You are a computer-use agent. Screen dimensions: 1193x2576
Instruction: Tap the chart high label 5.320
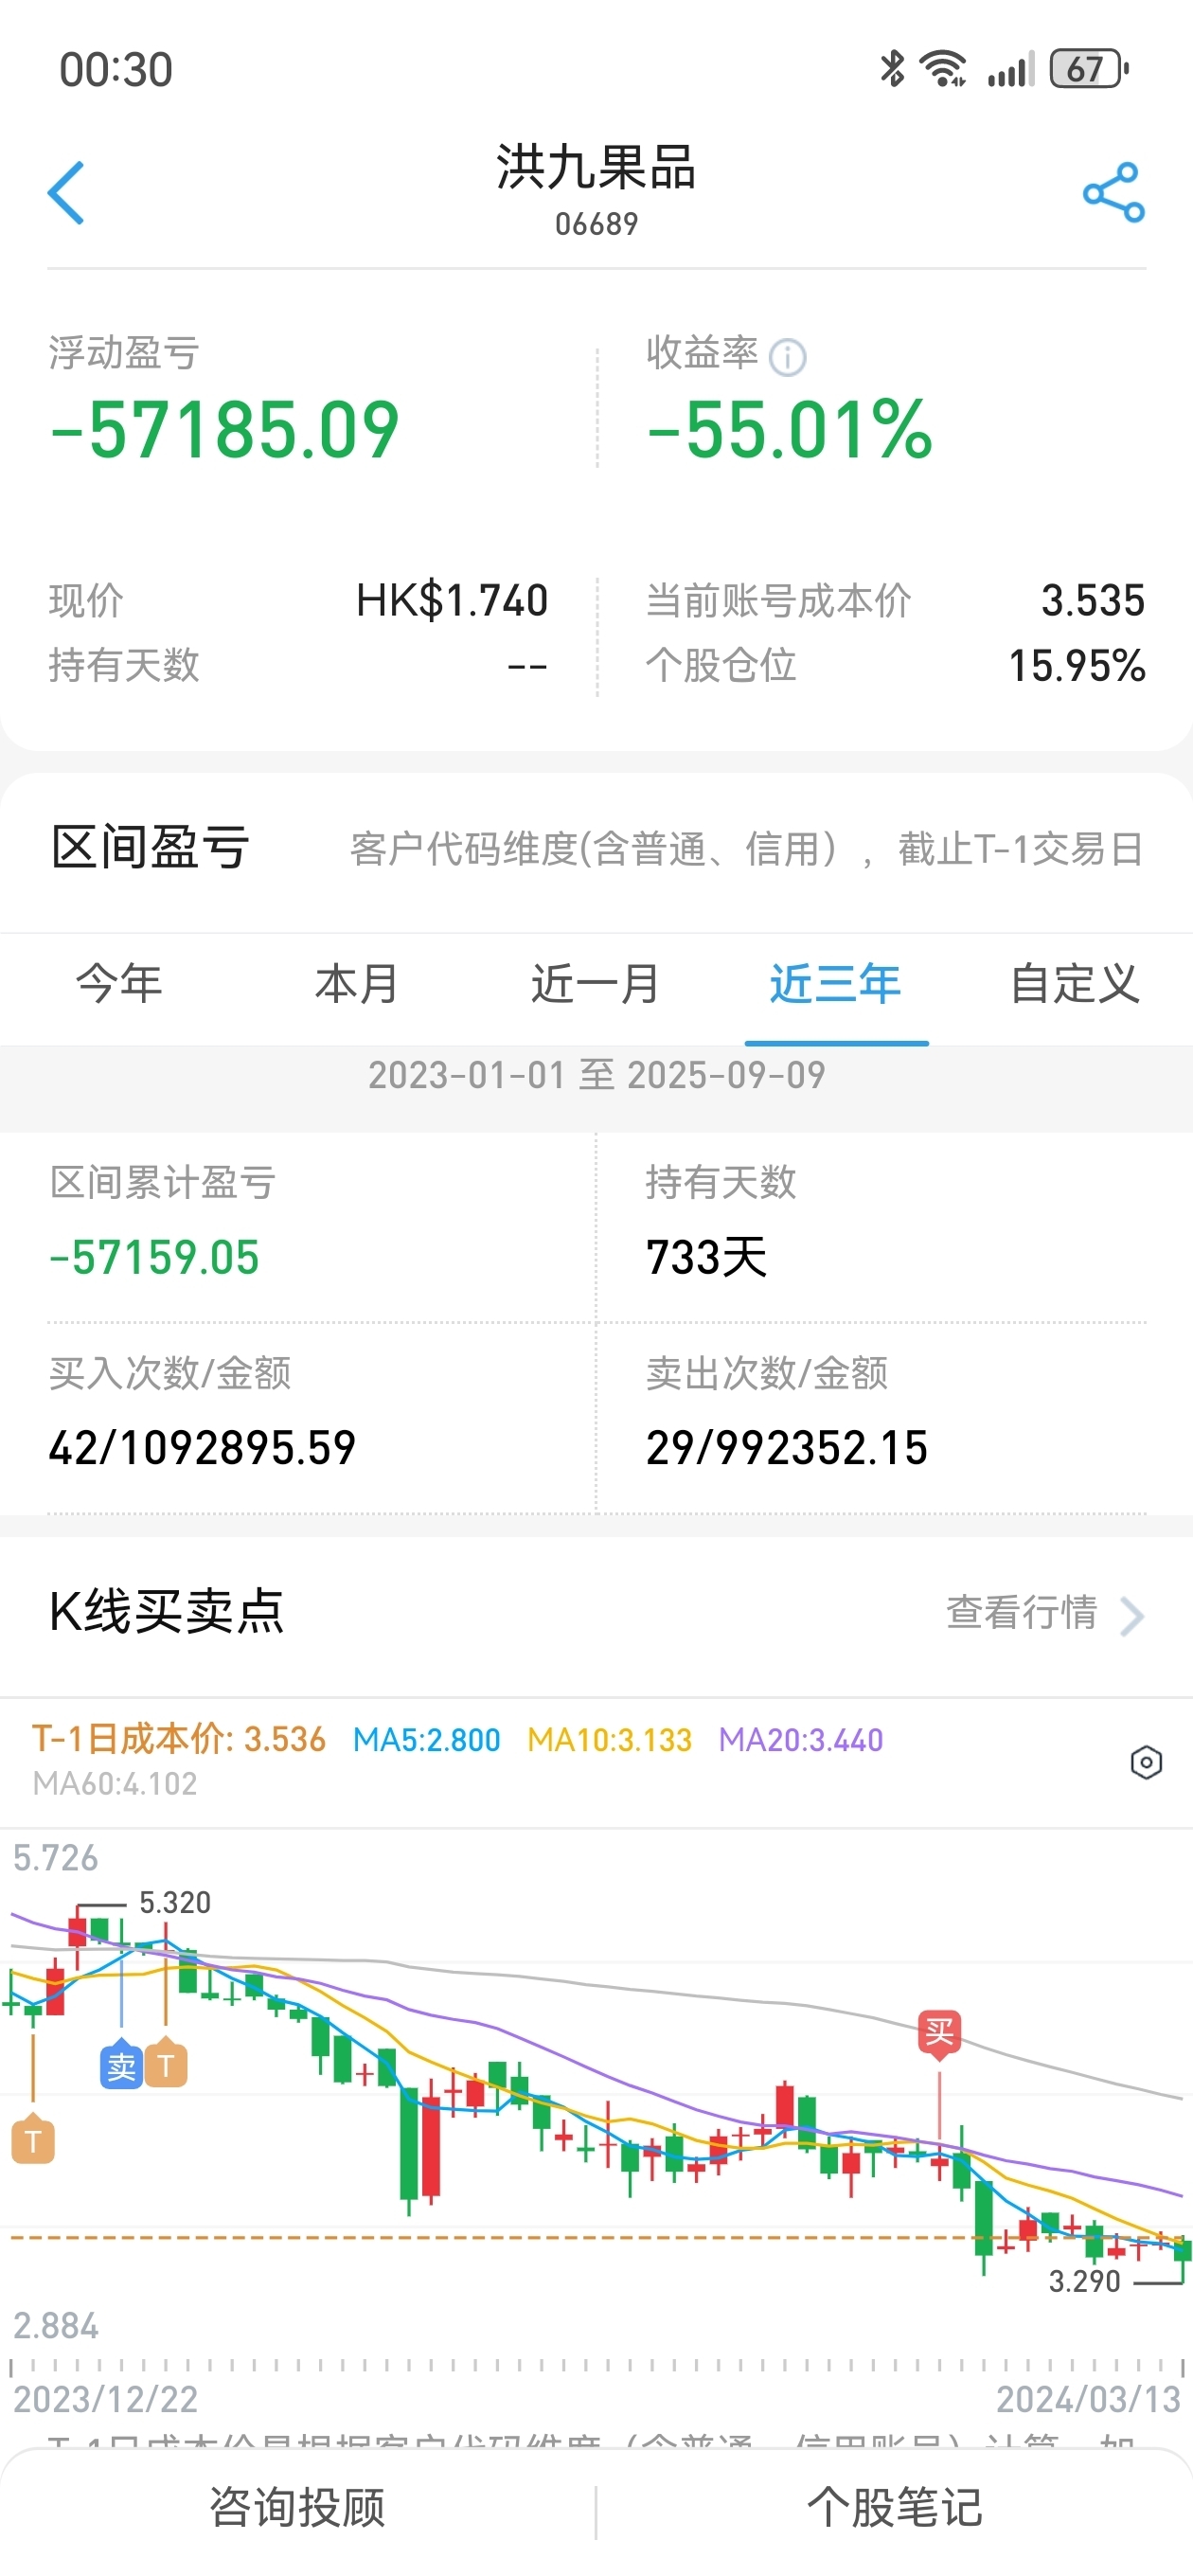tap(175, 1903)
